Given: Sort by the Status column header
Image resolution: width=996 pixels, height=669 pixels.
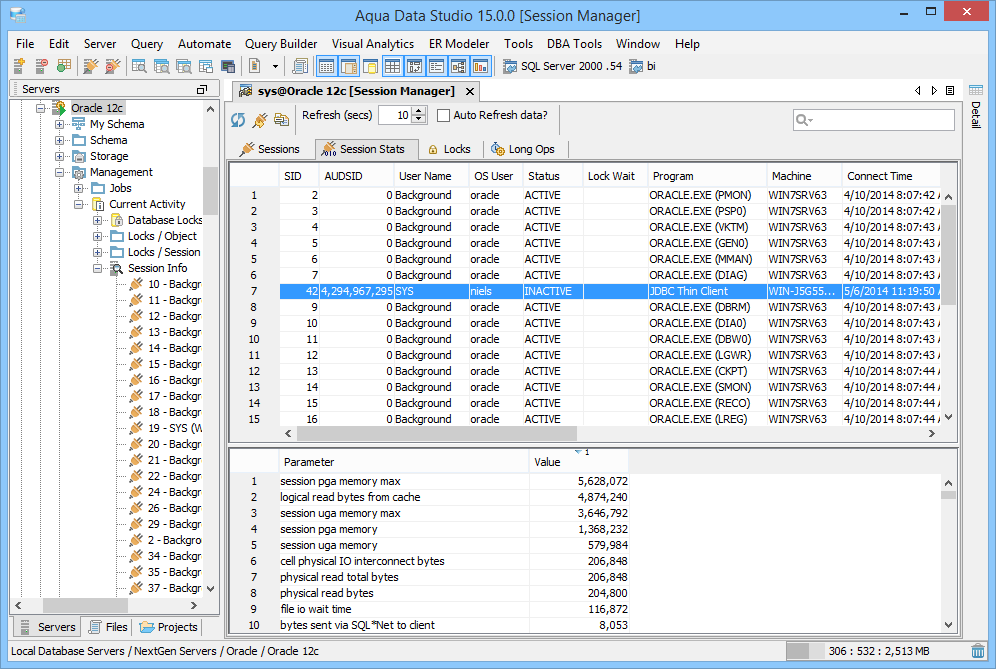Looking at the screenshot, I should 551,176.
